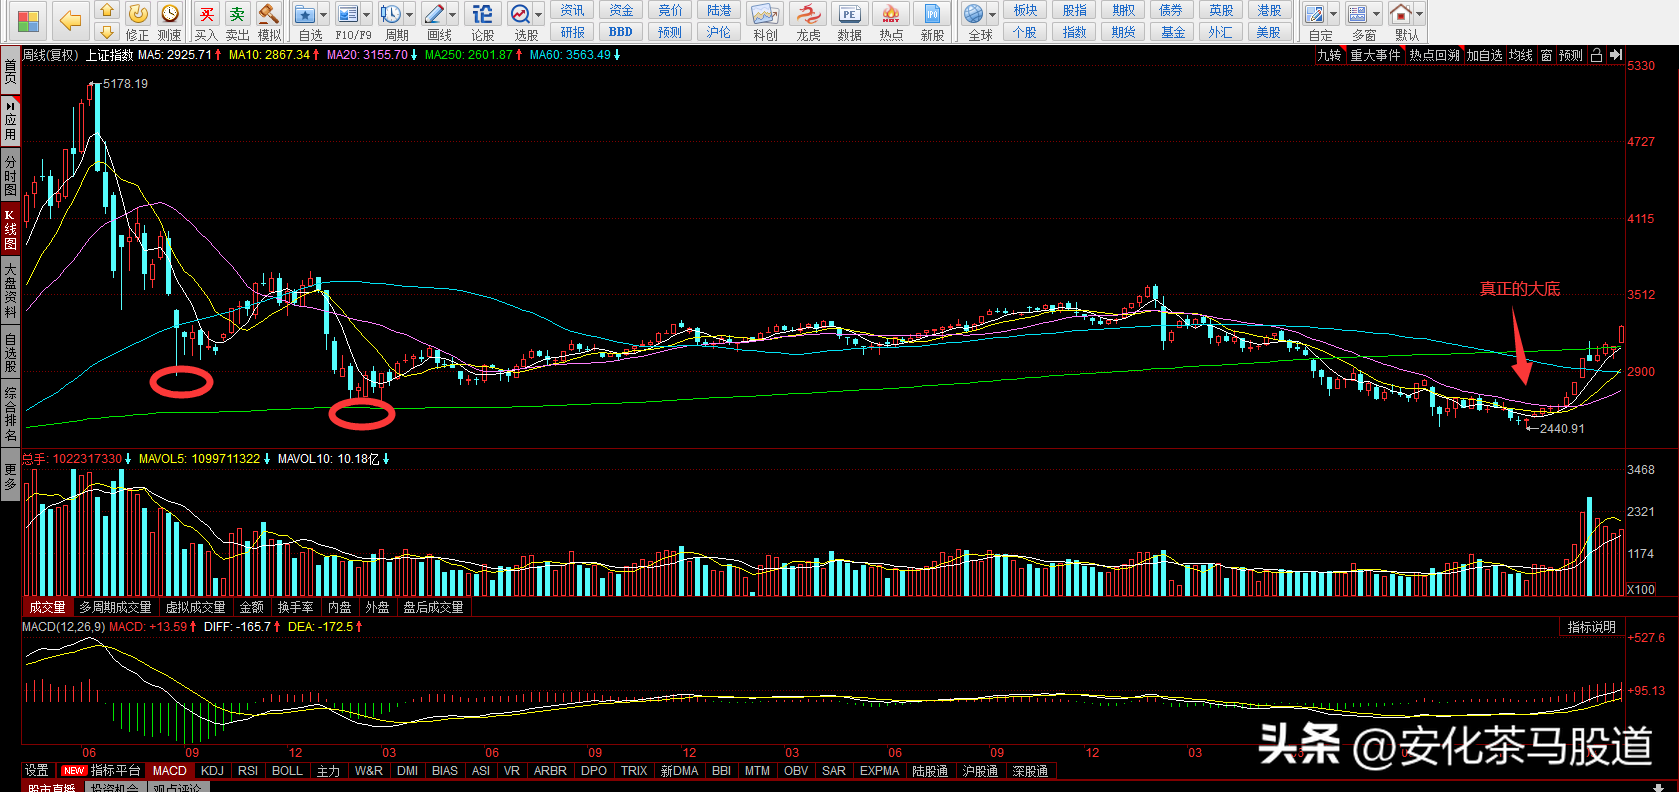Screen dimensions: 1679x792
Task: Expand the 画线 drawing tools dropdown arrow
Action: click(452, 15)
